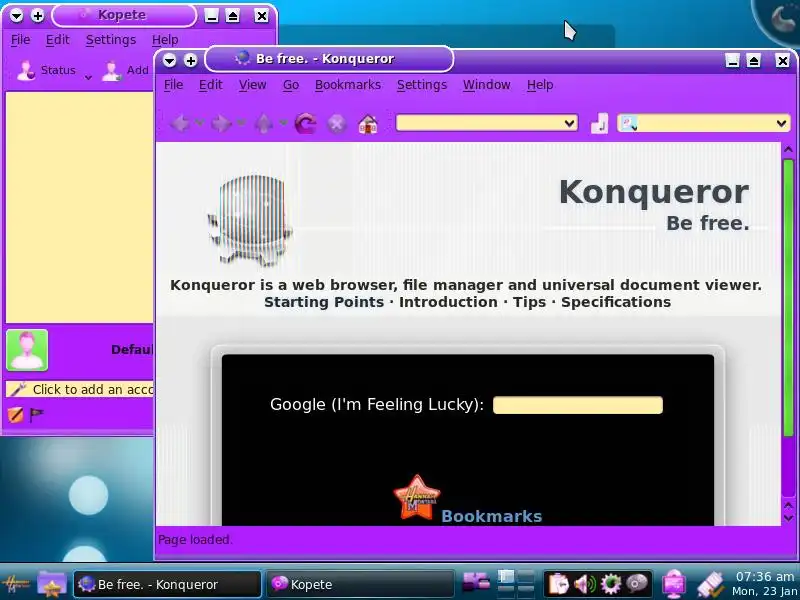Click the orange pencil icon at Kopete's bottom

click(15, 415)
